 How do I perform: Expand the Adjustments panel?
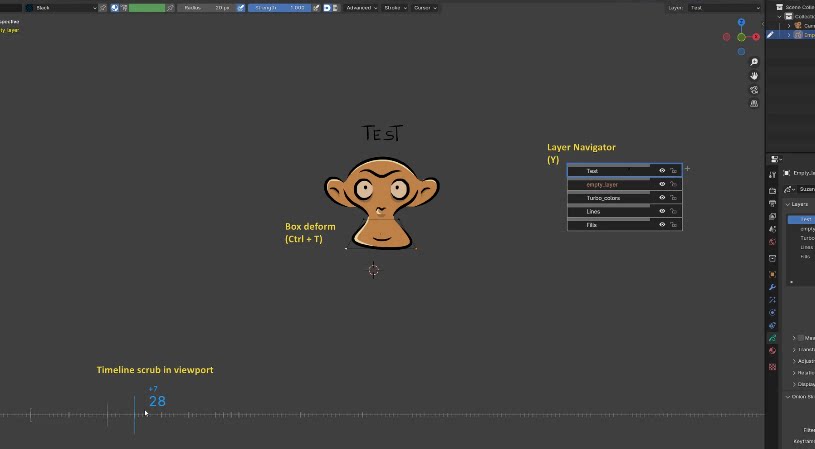794,361
